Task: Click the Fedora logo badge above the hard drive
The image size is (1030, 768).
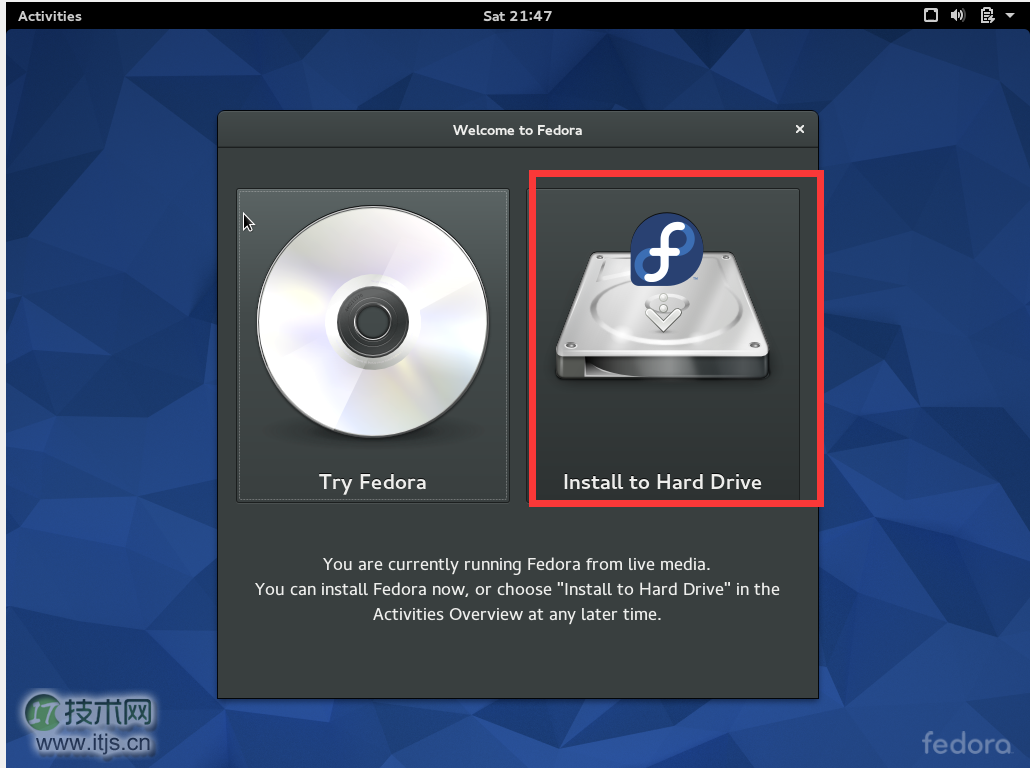Action: [x=666, y=250]
